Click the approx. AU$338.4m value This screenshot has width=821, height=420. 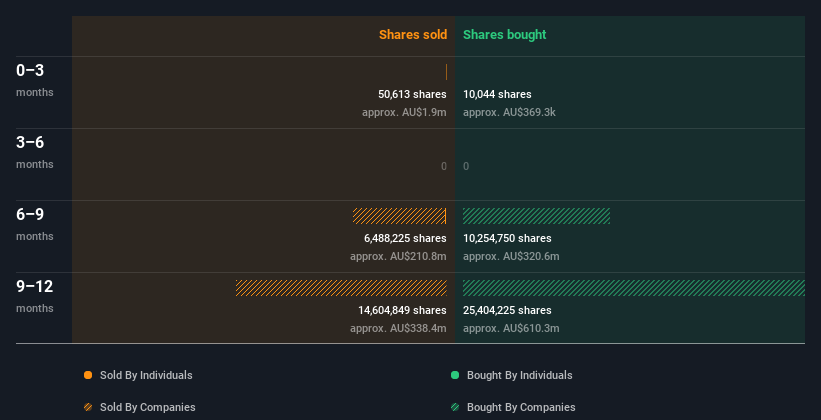pos(398,329)
